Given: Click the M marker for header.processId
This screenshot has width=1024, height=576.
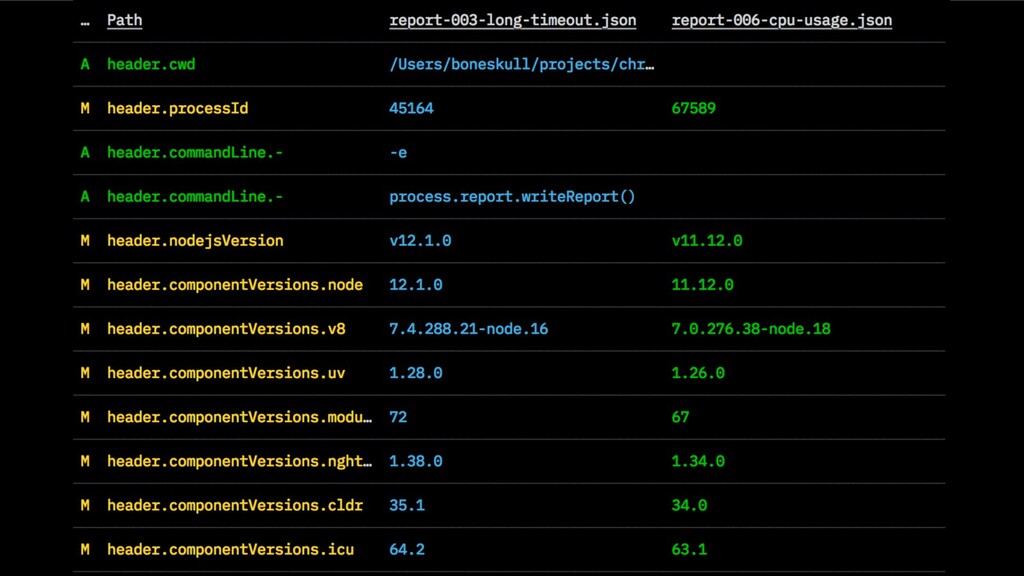Looking at the screenshot, I should (85, 108).
